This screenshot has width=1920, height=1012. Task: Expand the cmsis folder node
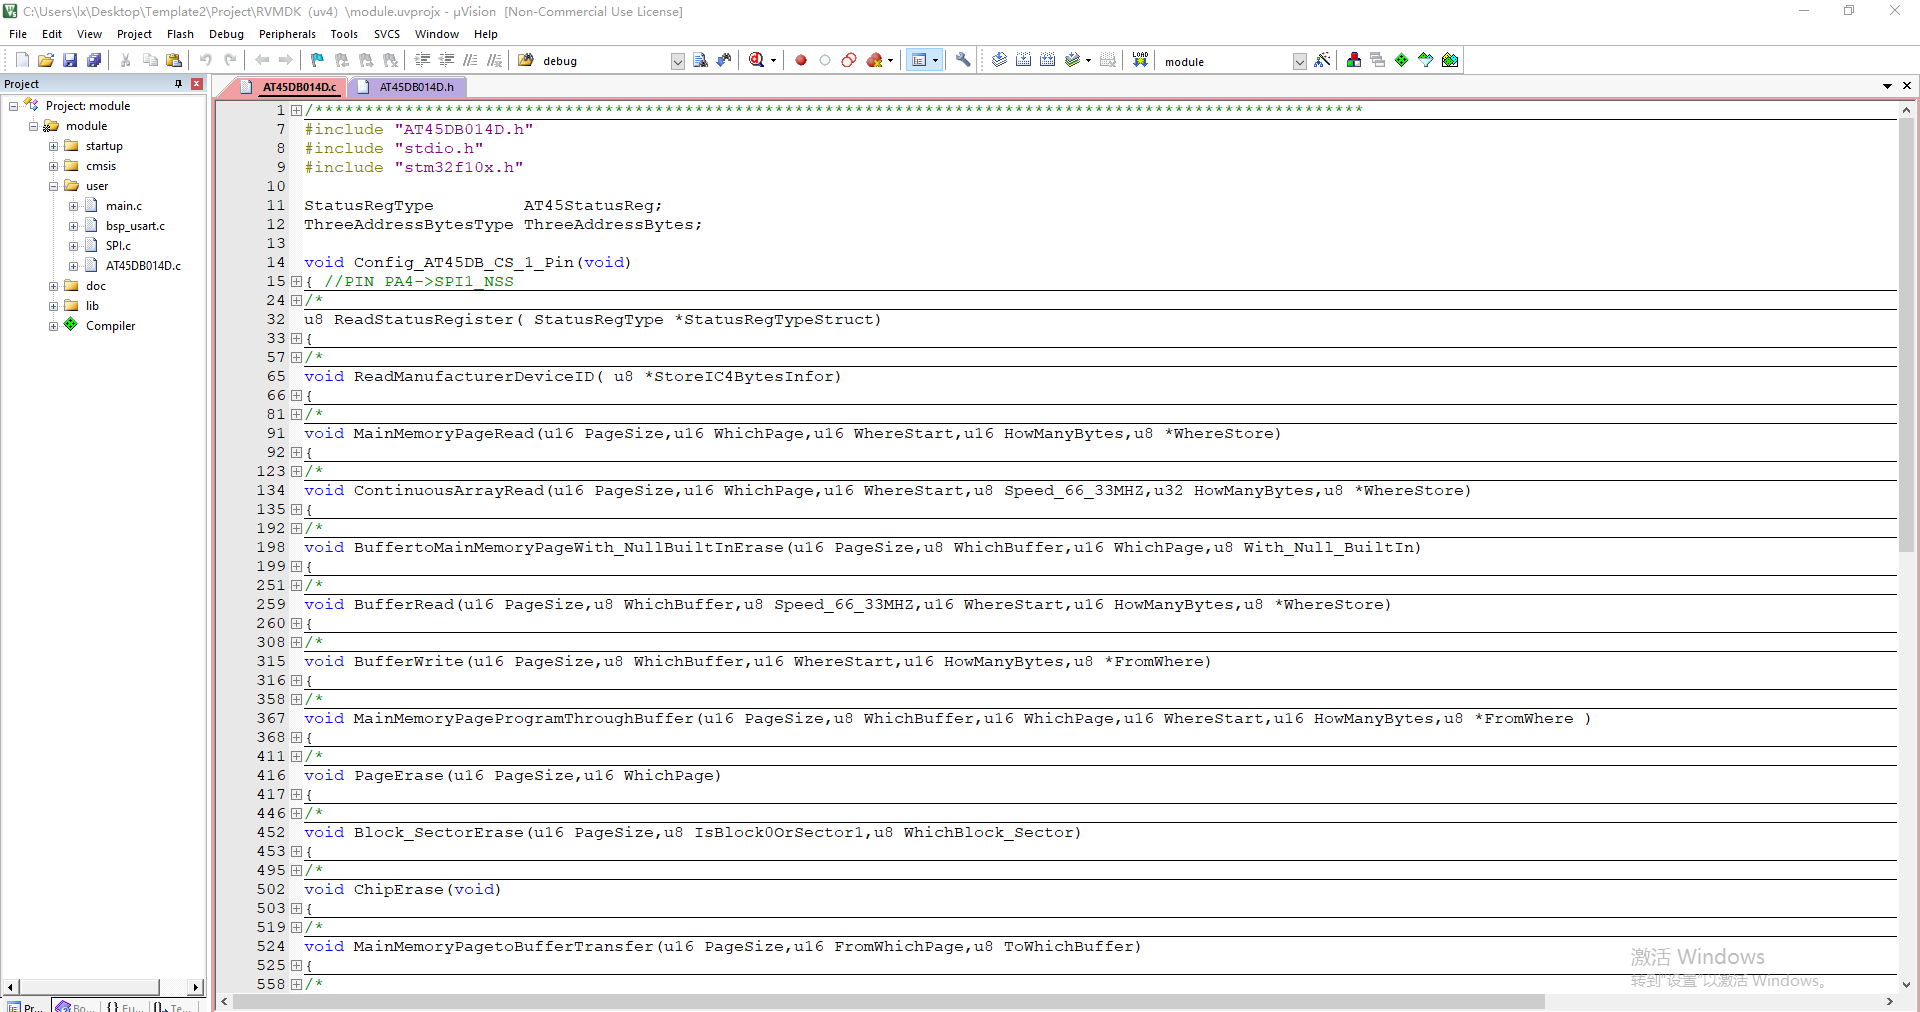[54, 166]
